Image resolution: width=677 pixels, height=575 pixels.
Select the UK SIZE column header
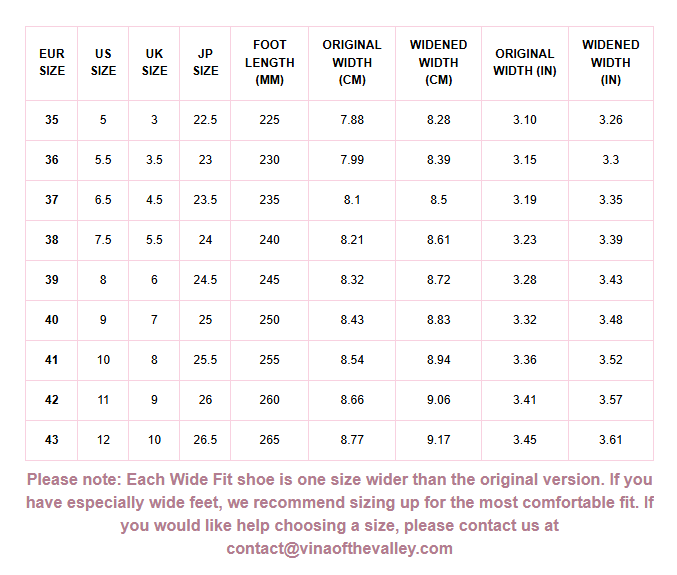tap(154, 62)
